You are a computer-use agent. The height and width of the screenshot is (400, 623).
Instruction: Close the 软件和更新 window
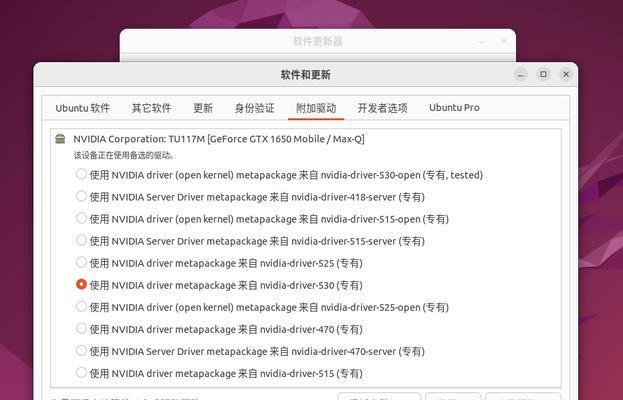[x=566, y=74]
